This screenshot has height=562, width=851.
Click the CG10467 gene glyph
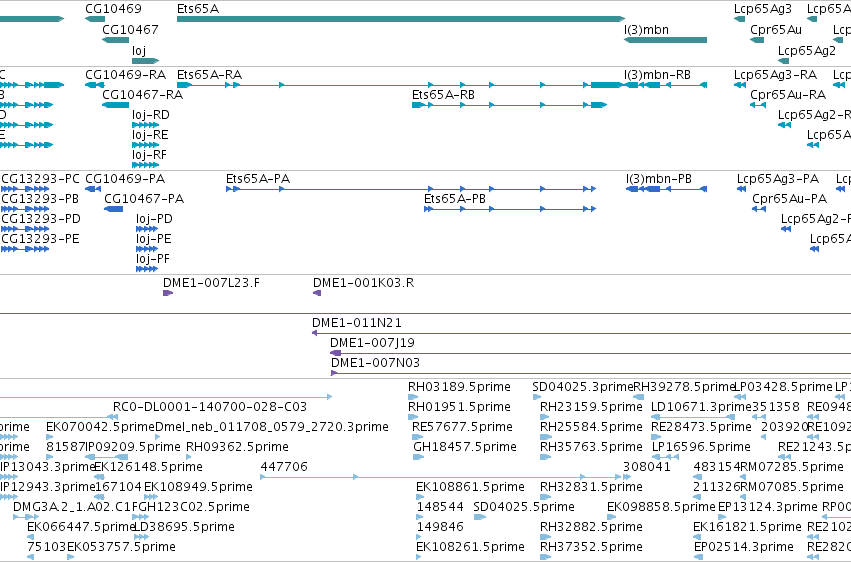tap(116, 40)
